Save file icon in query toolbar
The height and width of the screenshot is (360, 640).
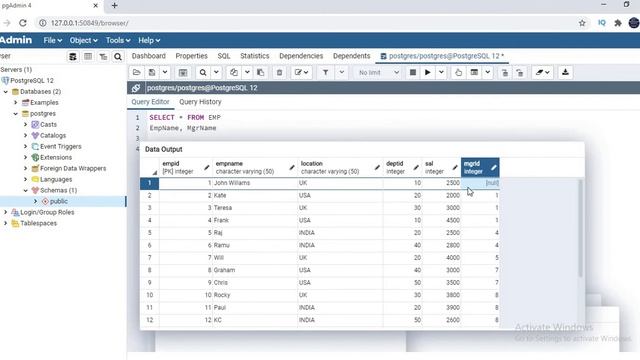coord(152,73)
